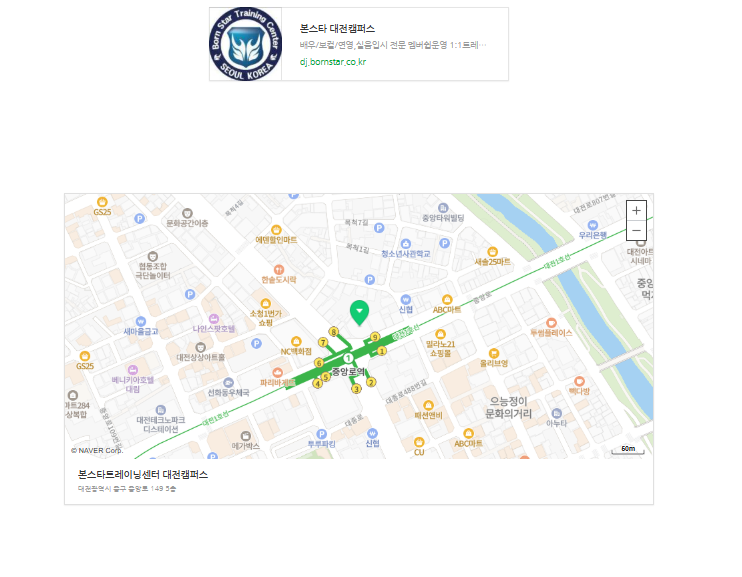This screenshot has height=577, width=742.
Task: Click the 밀라노21 쇼핑몰 icon
Action: (441, 334)
